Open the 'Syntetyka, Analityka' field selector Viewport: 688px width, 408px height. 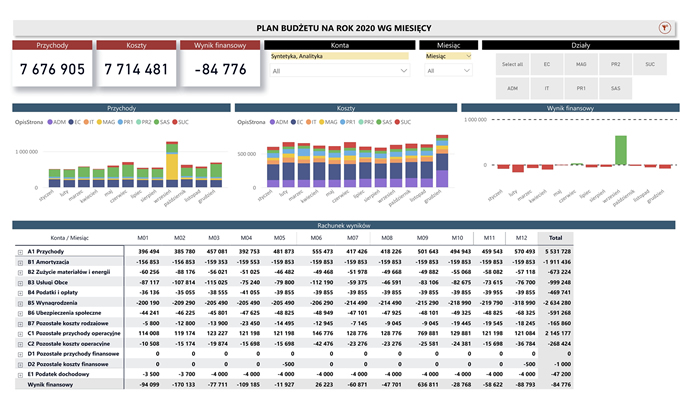point(340,57)
